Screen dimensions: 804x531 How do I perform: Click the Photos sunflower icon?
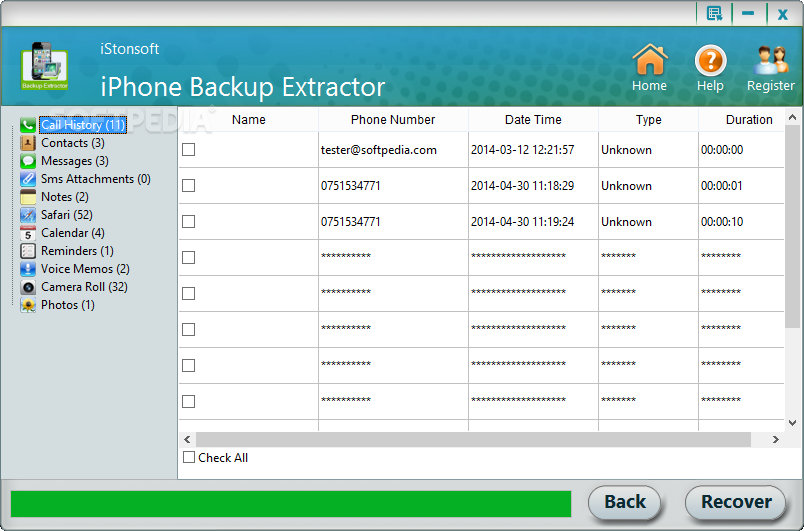point(28,305)
